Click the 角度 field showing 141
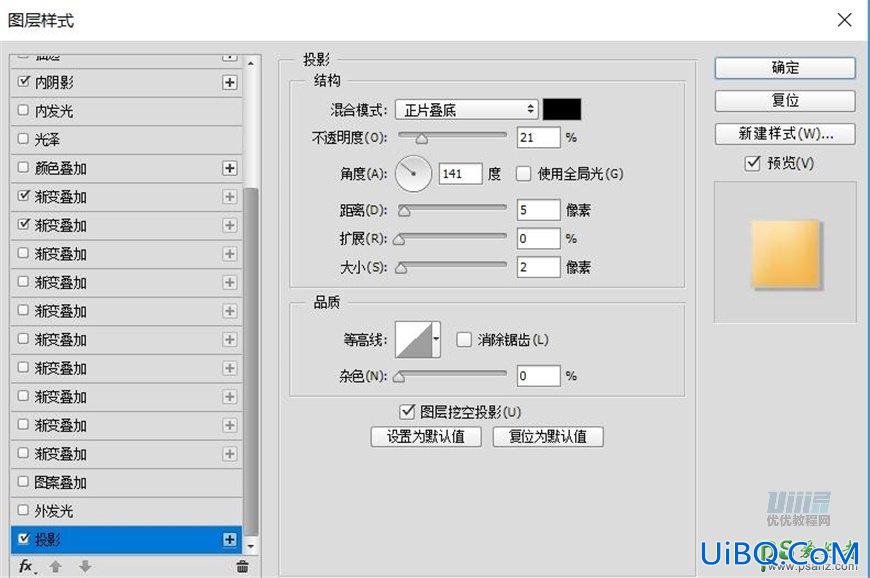870x578 pixels. tap(461, 174)
